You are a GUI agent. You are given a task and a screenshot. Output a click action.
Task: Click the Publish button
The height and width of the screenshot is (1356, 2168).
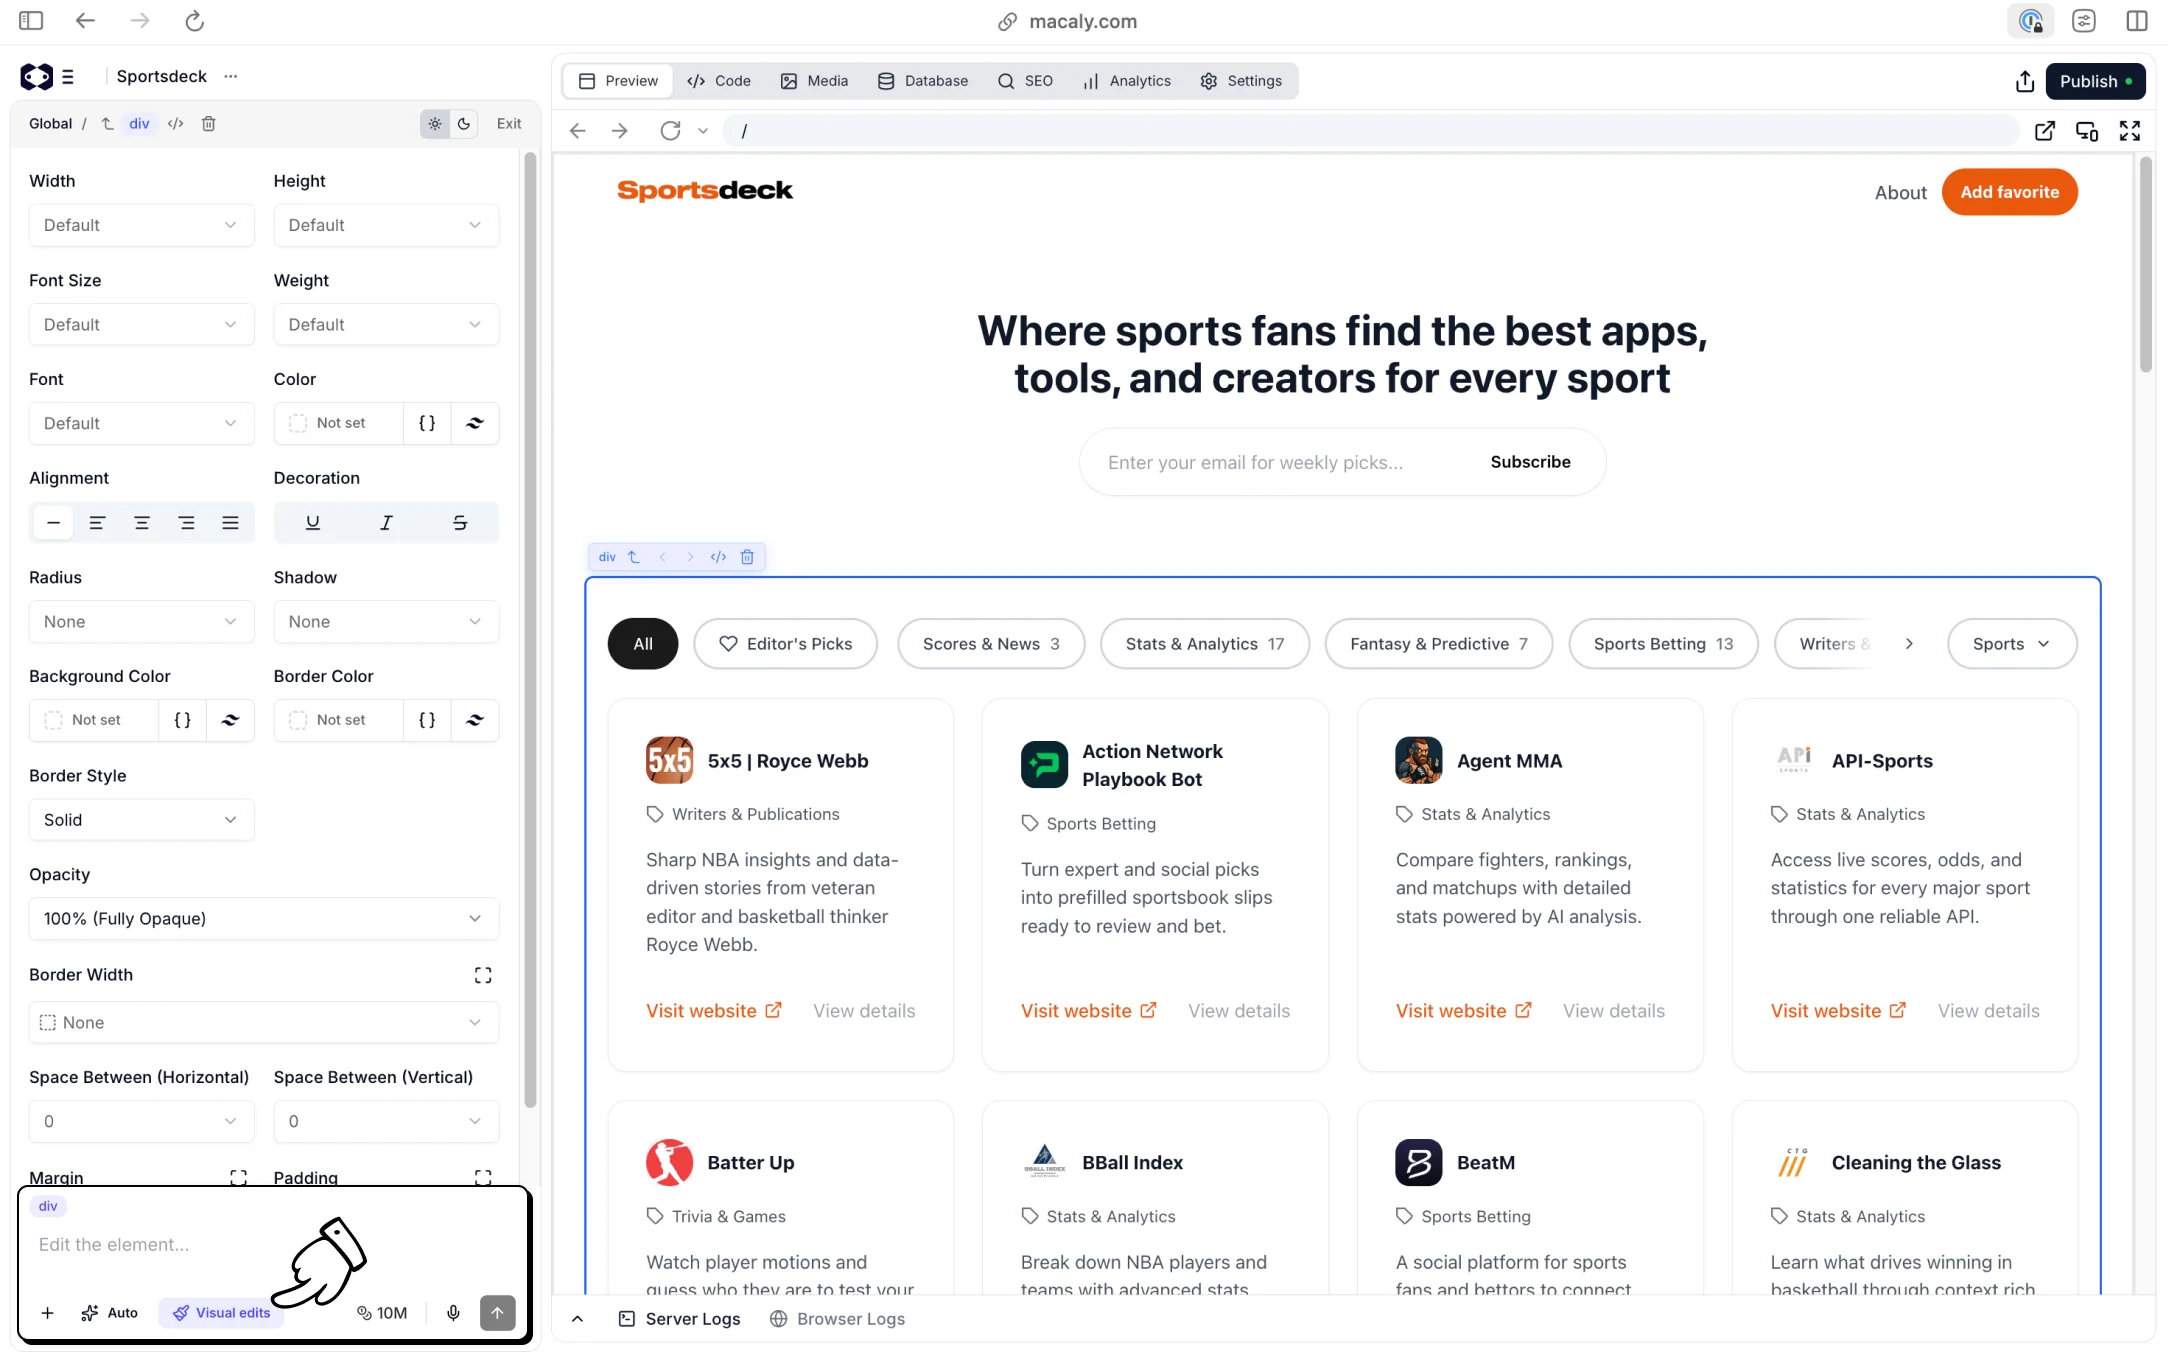2096,81
